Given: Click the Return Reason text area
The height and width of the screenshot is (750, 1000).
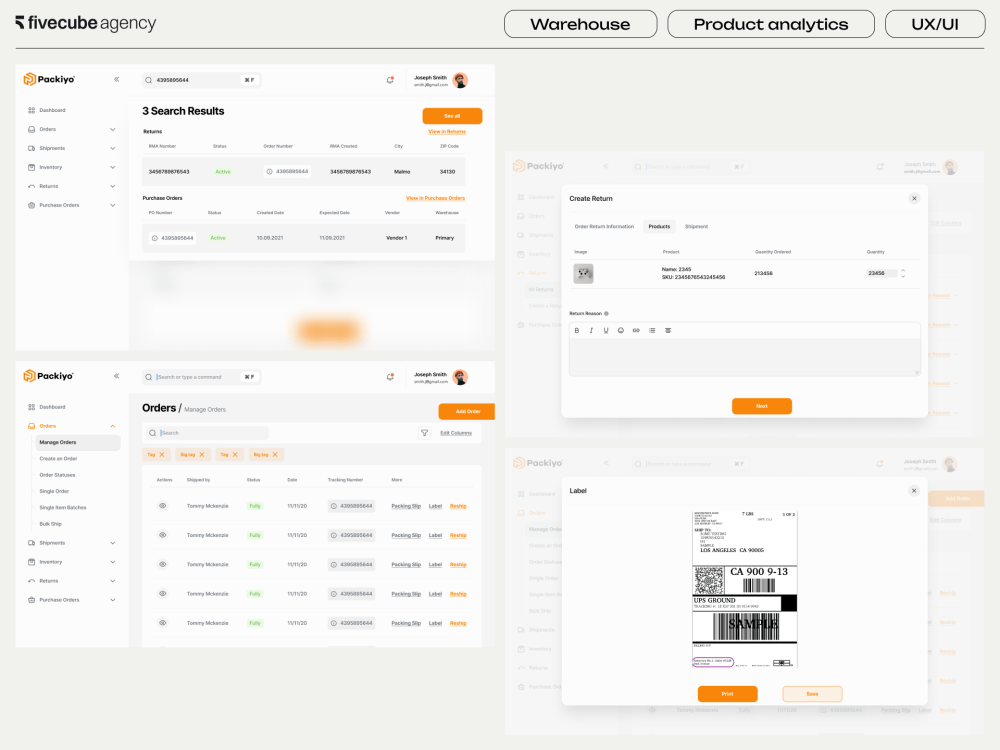Looking at the screenshot, I should point(744,357).
